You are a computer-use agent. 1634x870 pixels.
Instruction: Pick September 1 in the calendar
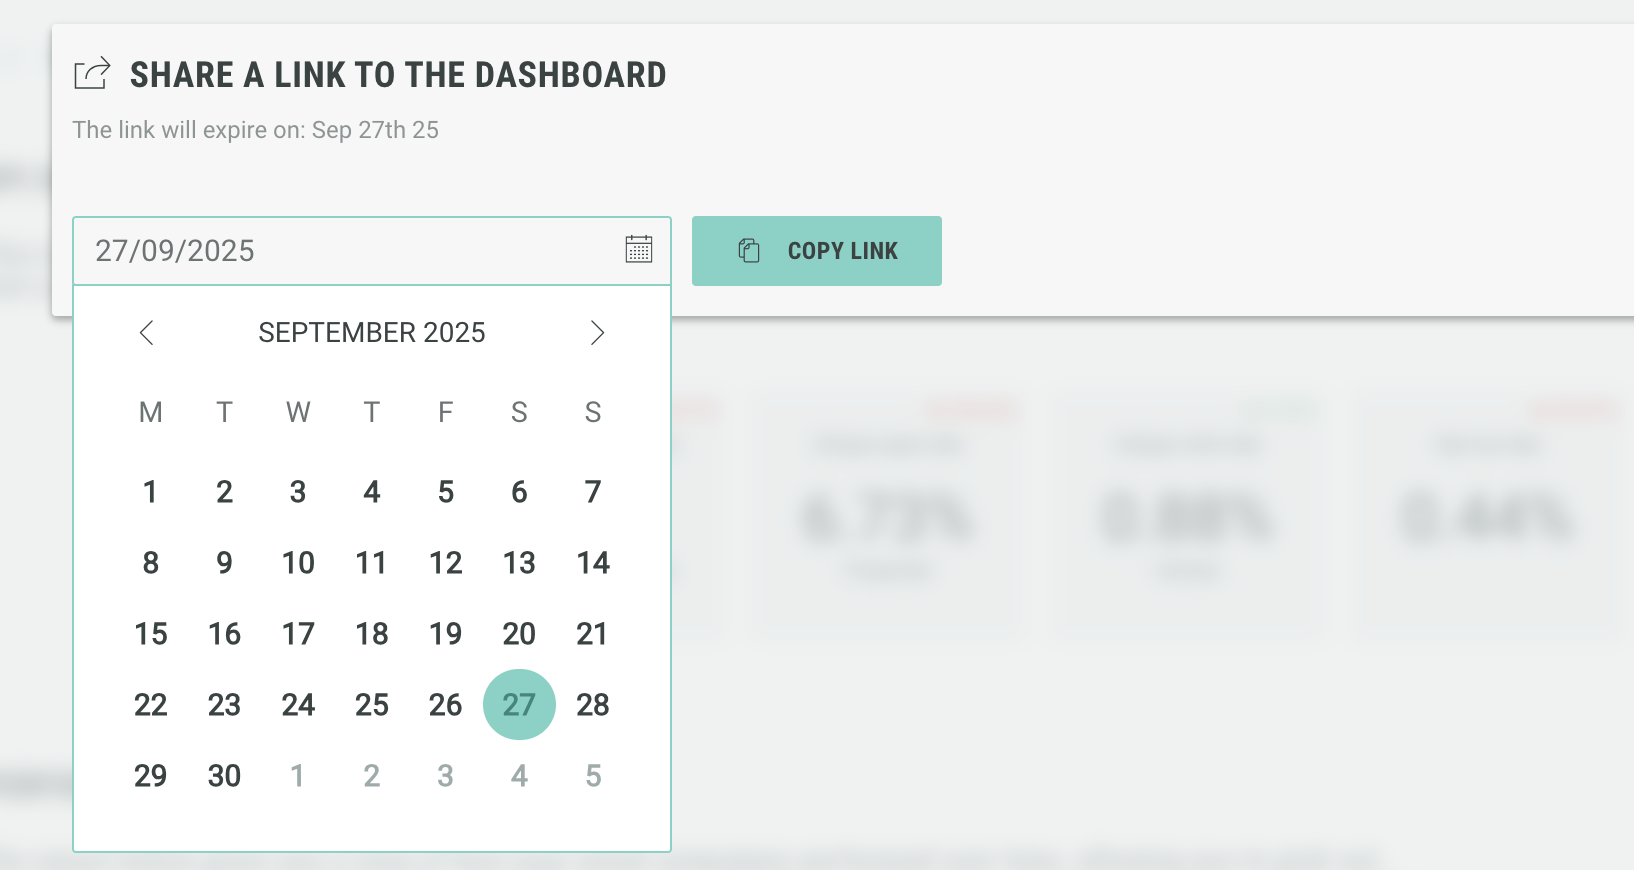tap(150, 492)
